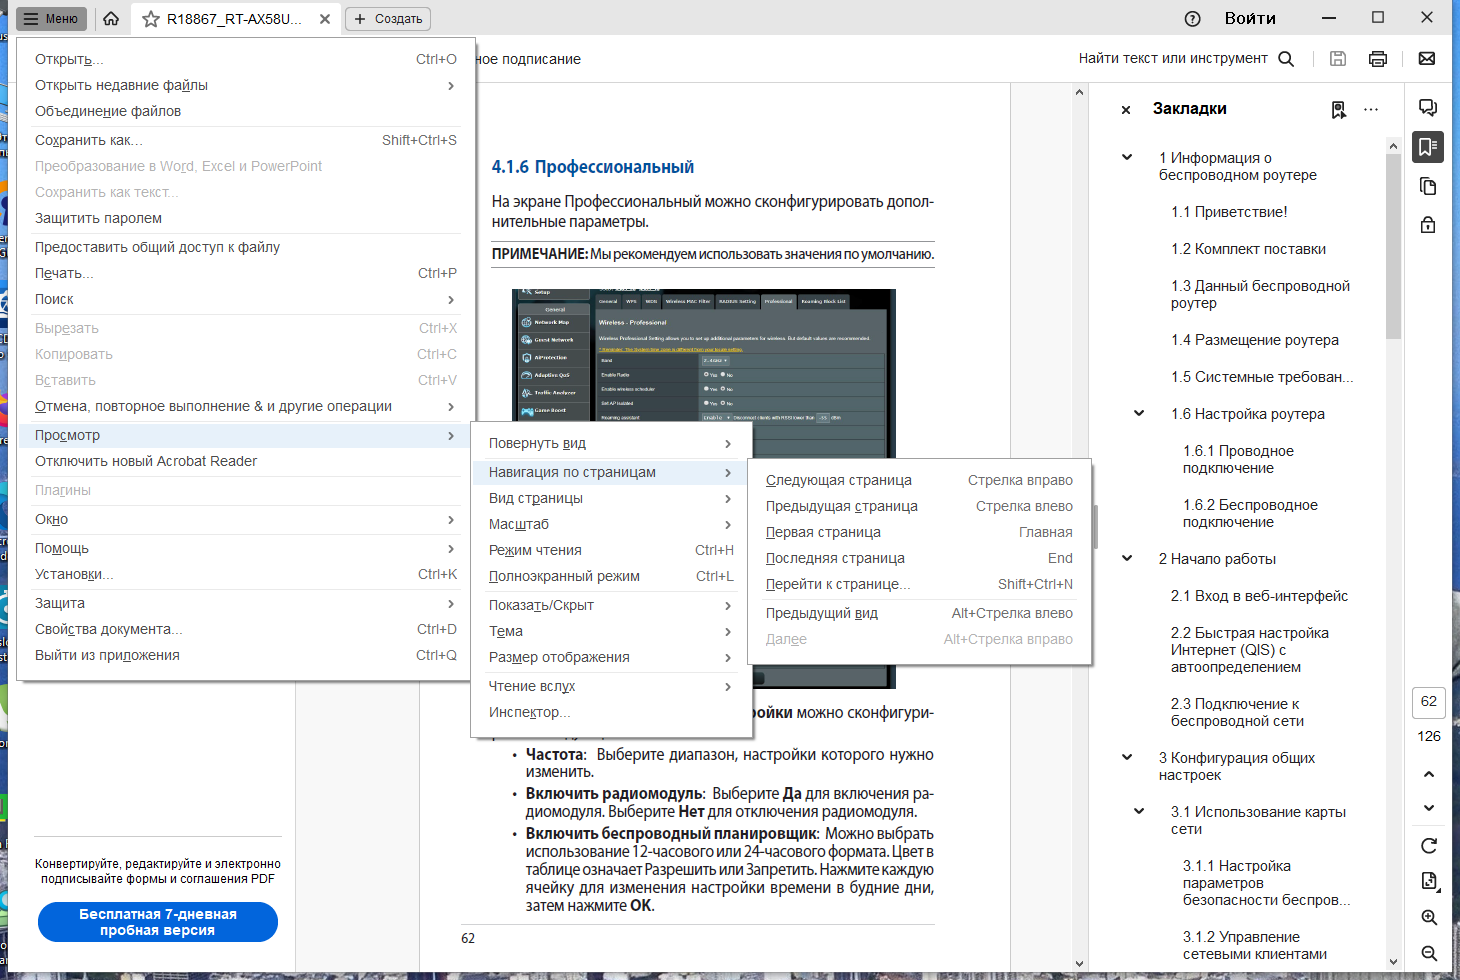
Task: Click the rotate page icon
Action: [x=1429, y=846]
